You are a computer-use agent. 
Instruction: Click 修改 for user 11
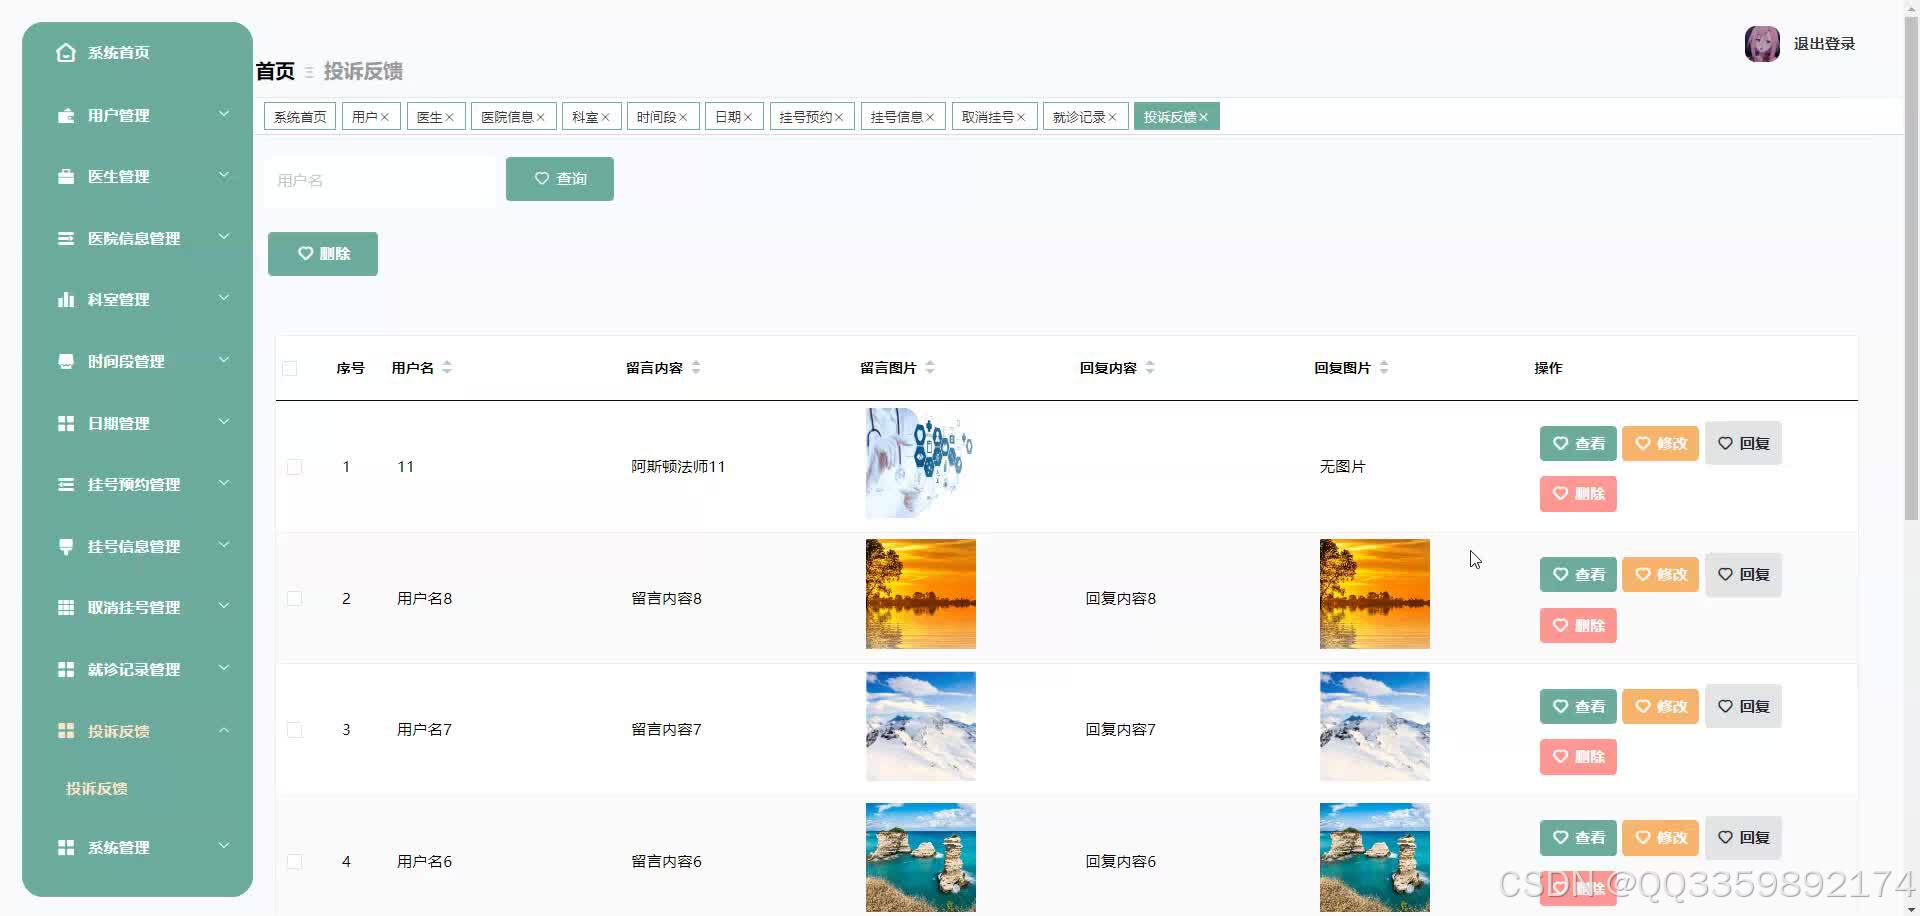1660,444
